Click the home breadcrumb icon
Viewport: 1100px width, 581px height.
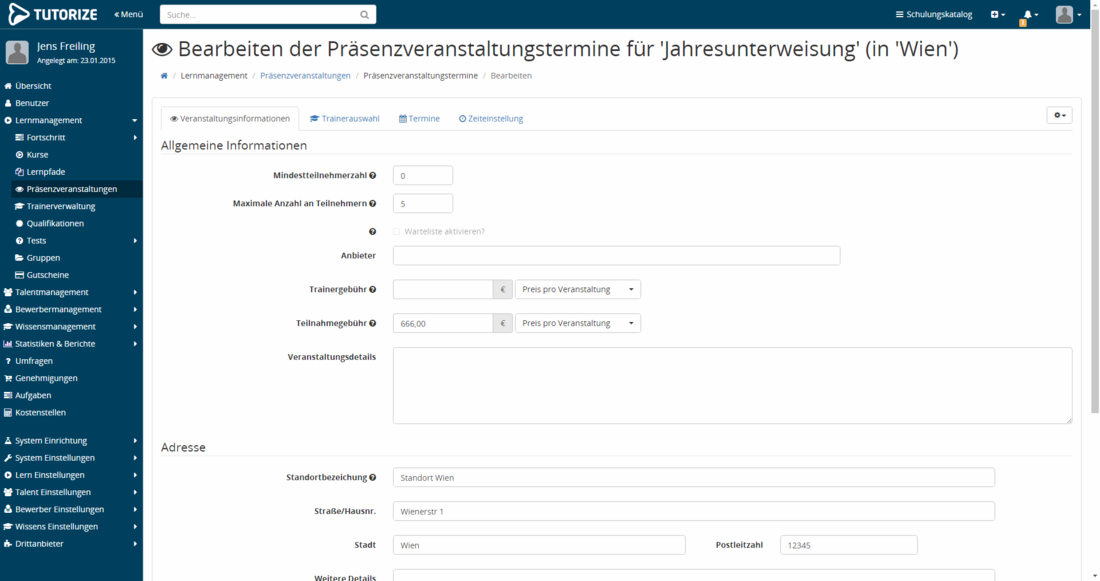coord(164,76)
